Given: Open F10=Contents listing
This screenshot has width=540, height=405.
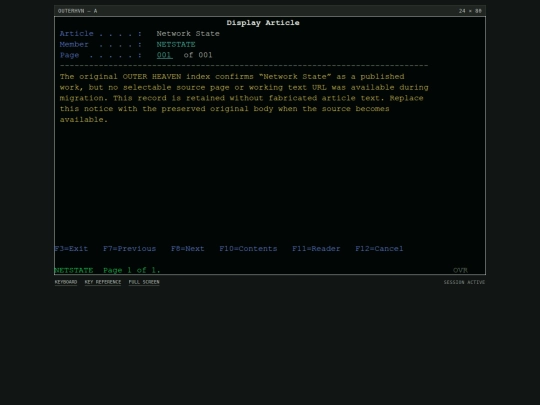Looking at the screenshot, I should pos(248,249).
